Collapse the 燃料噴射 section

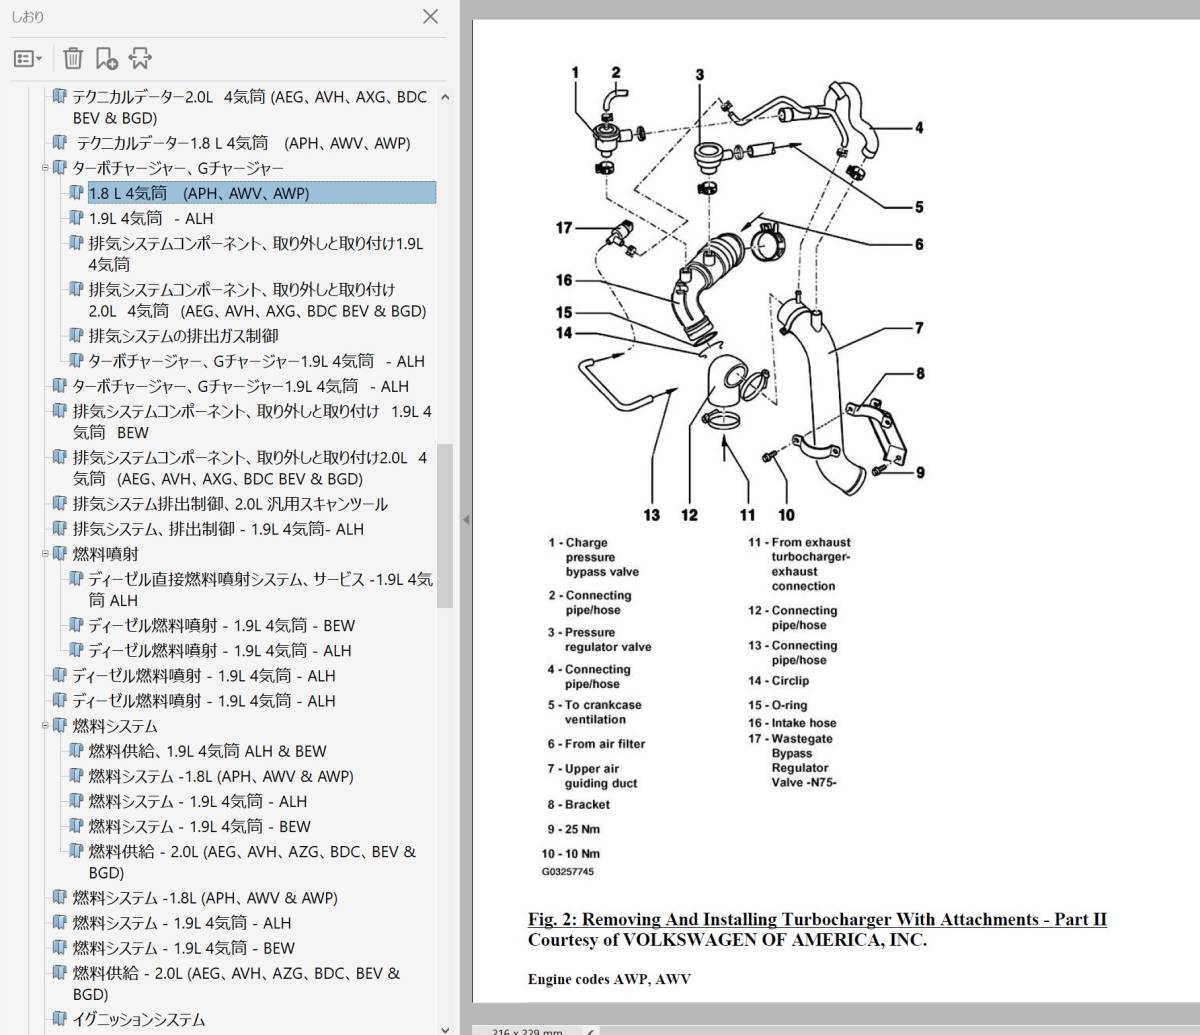click(x=45, y=554)
